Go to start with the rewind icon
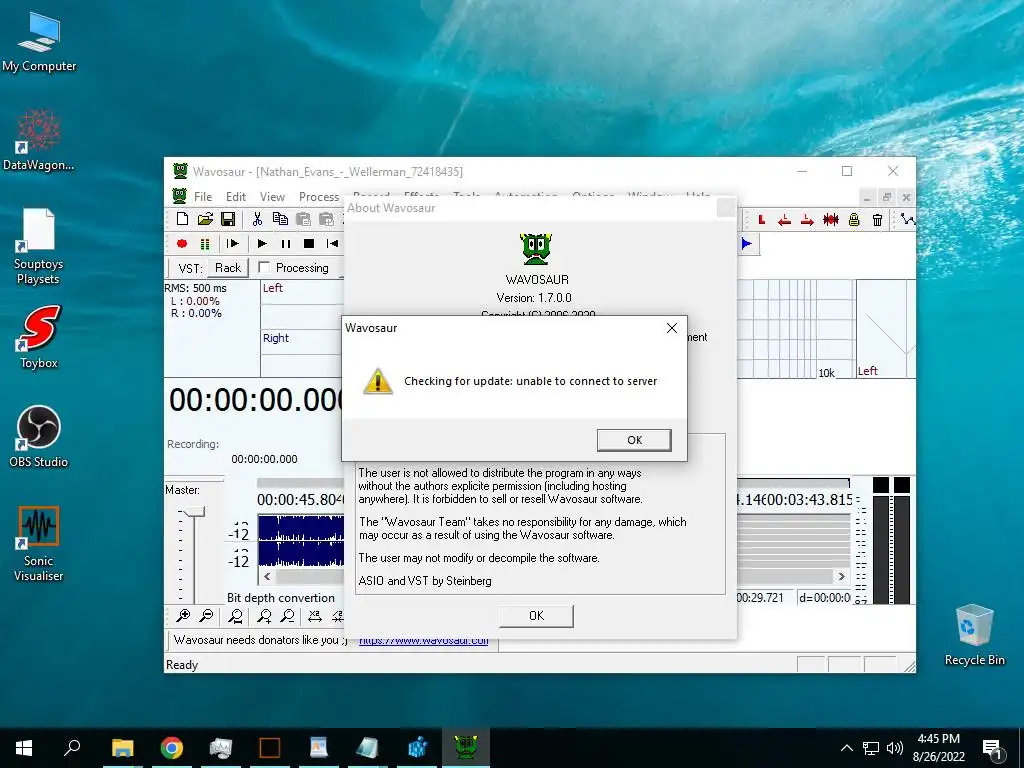Image resolution: width=1024 pixels, height=768 pixels. (x=332, y=244)
